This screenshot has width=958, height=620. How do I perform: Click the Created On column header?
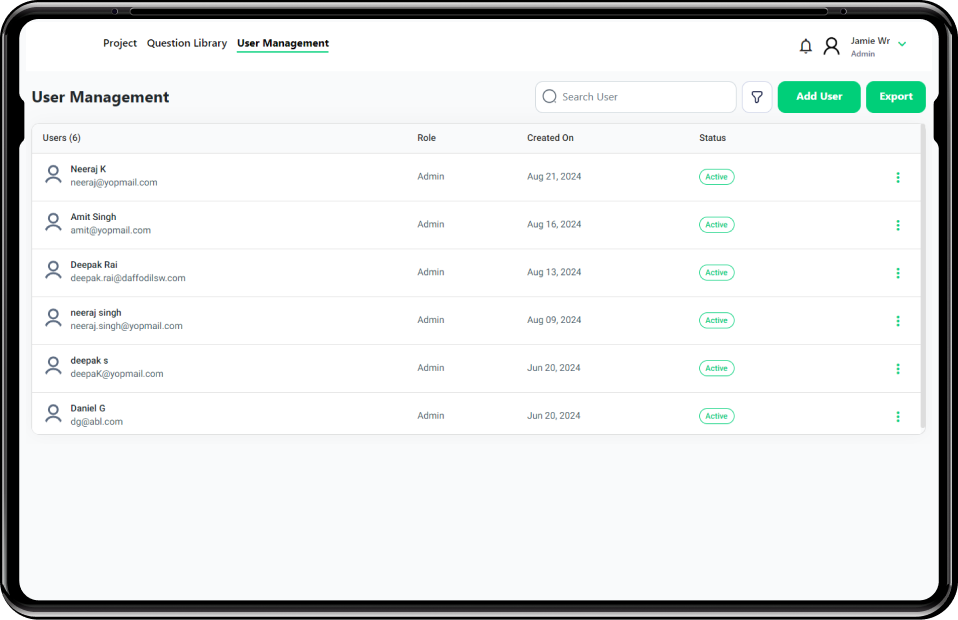pyautogui.click(x=550, y=138)
